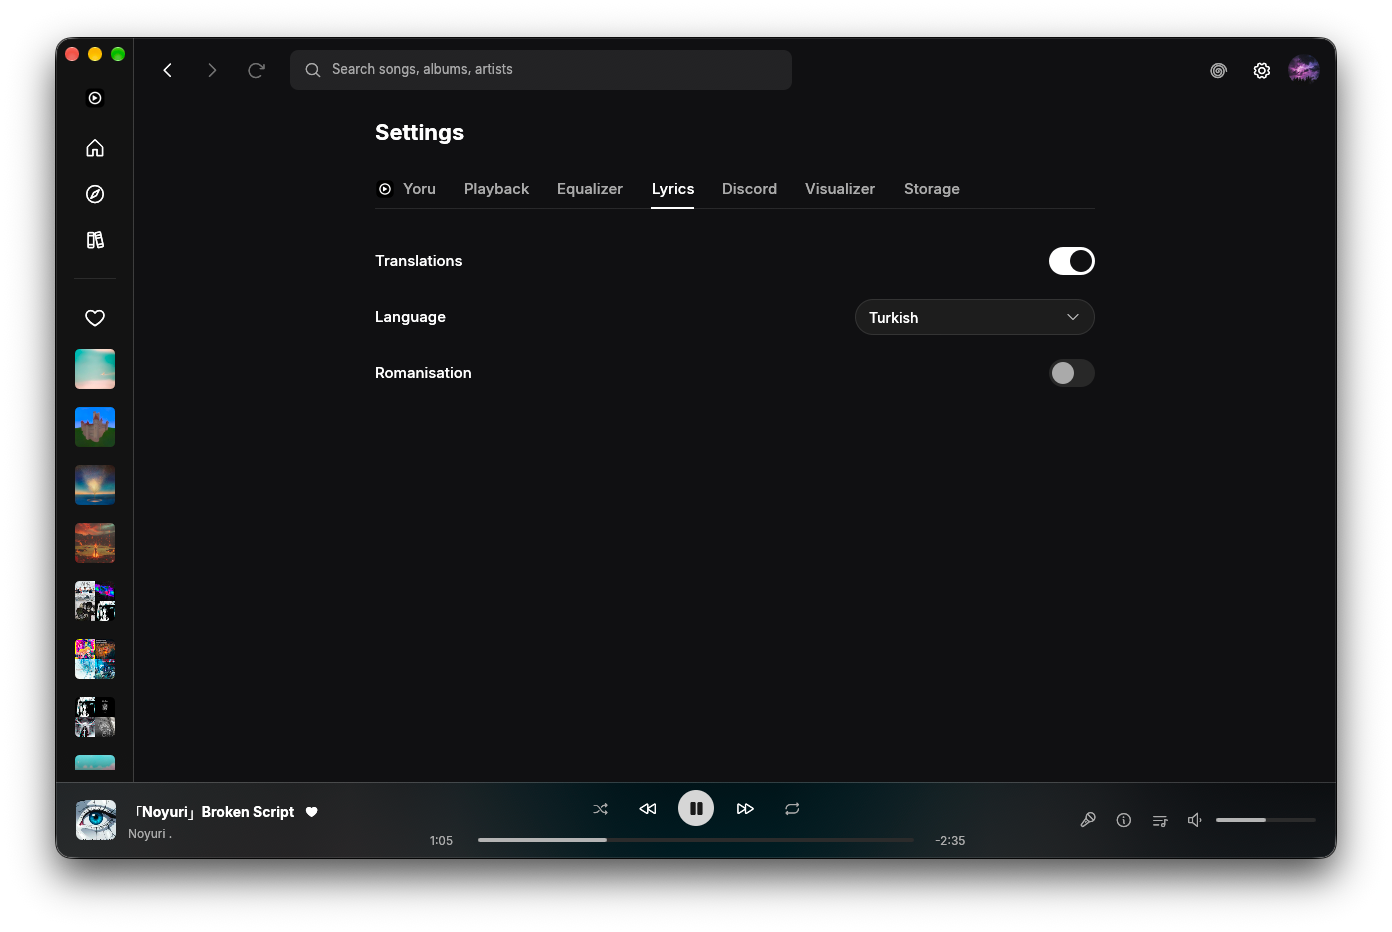Open the Home page in sidebar
The height and width of the screenshot is (932, 1392).
(x=95, y=148)
